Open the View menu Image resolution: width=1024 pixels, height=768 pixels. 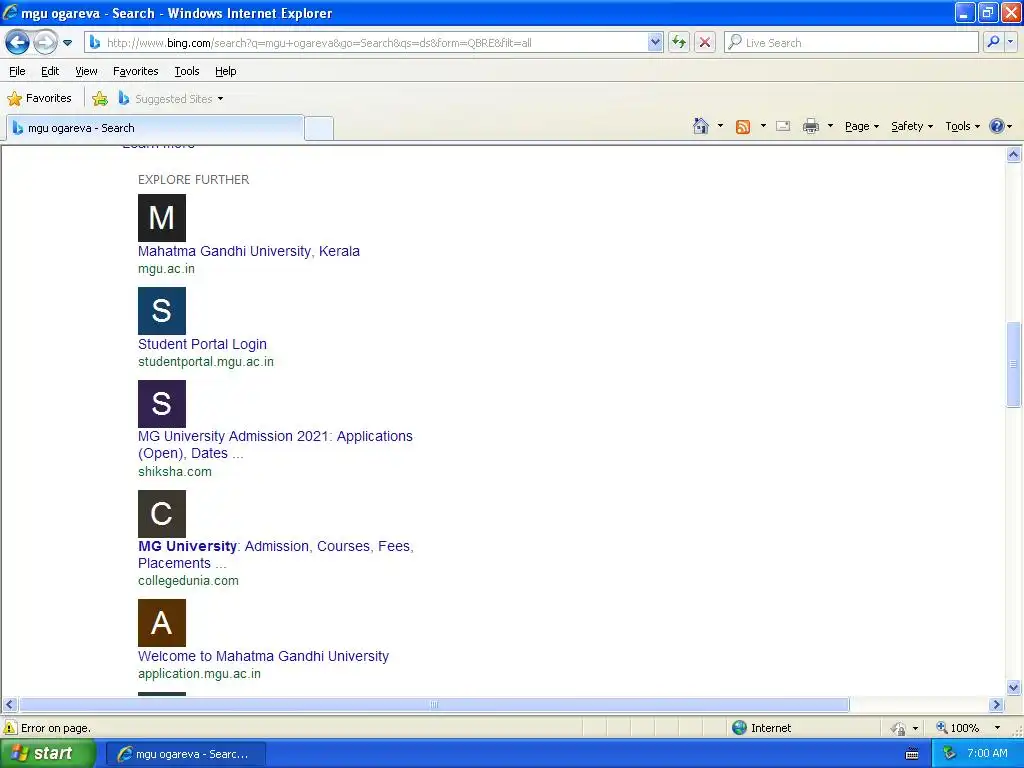coord(86,71)
